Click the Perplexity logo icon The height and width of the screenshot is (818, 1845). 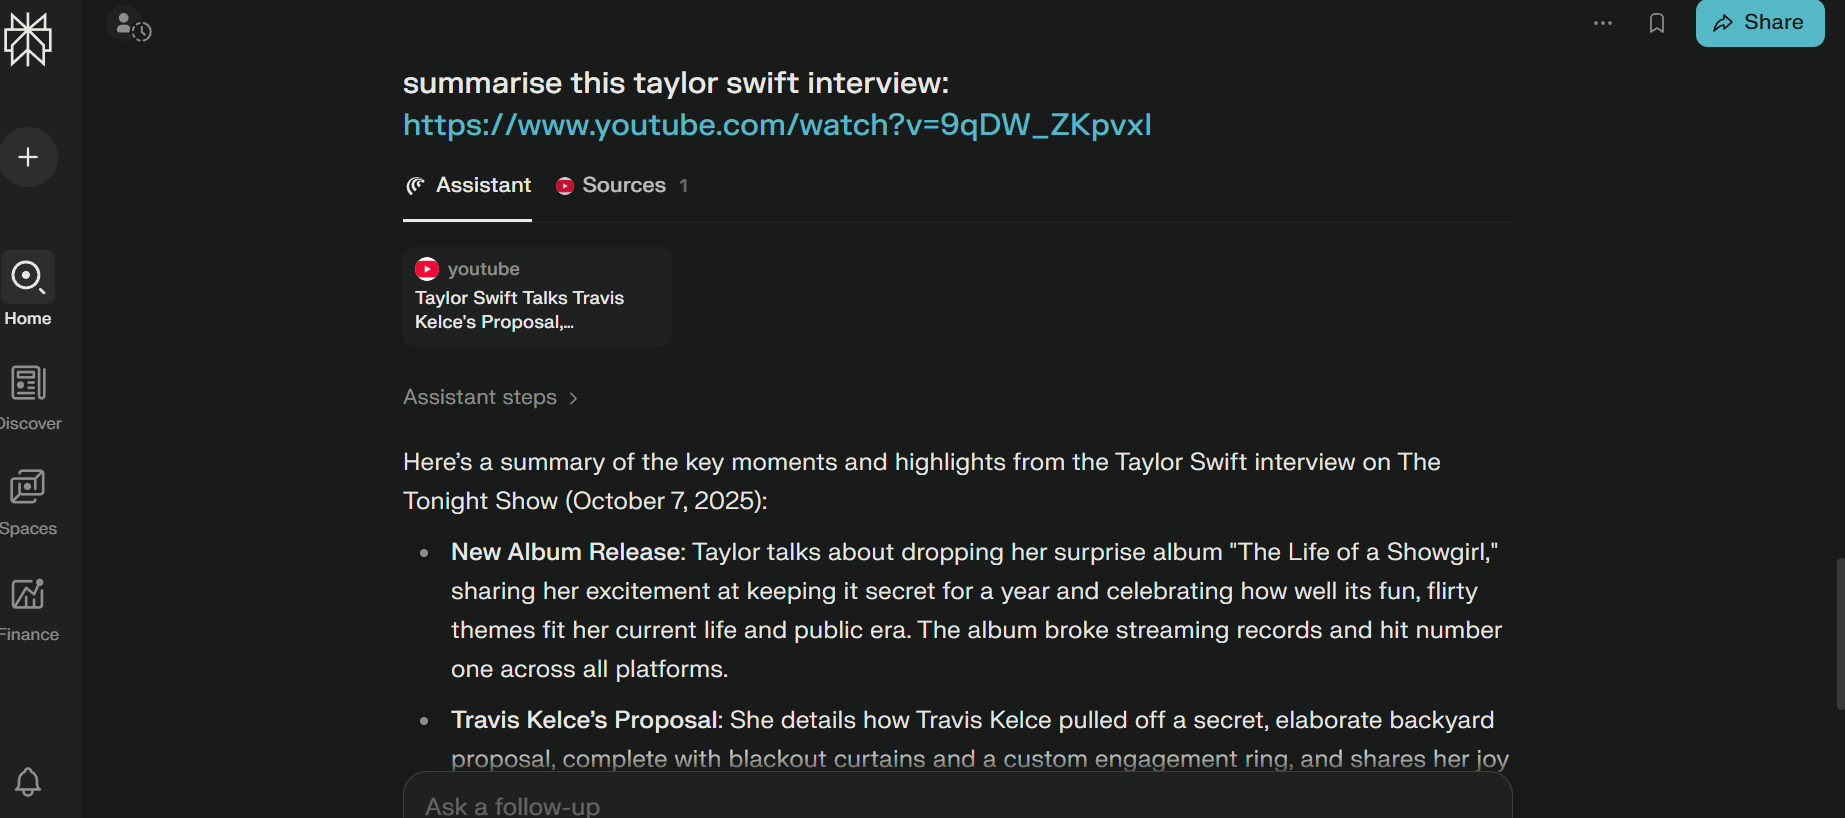(x=28, y=39)
